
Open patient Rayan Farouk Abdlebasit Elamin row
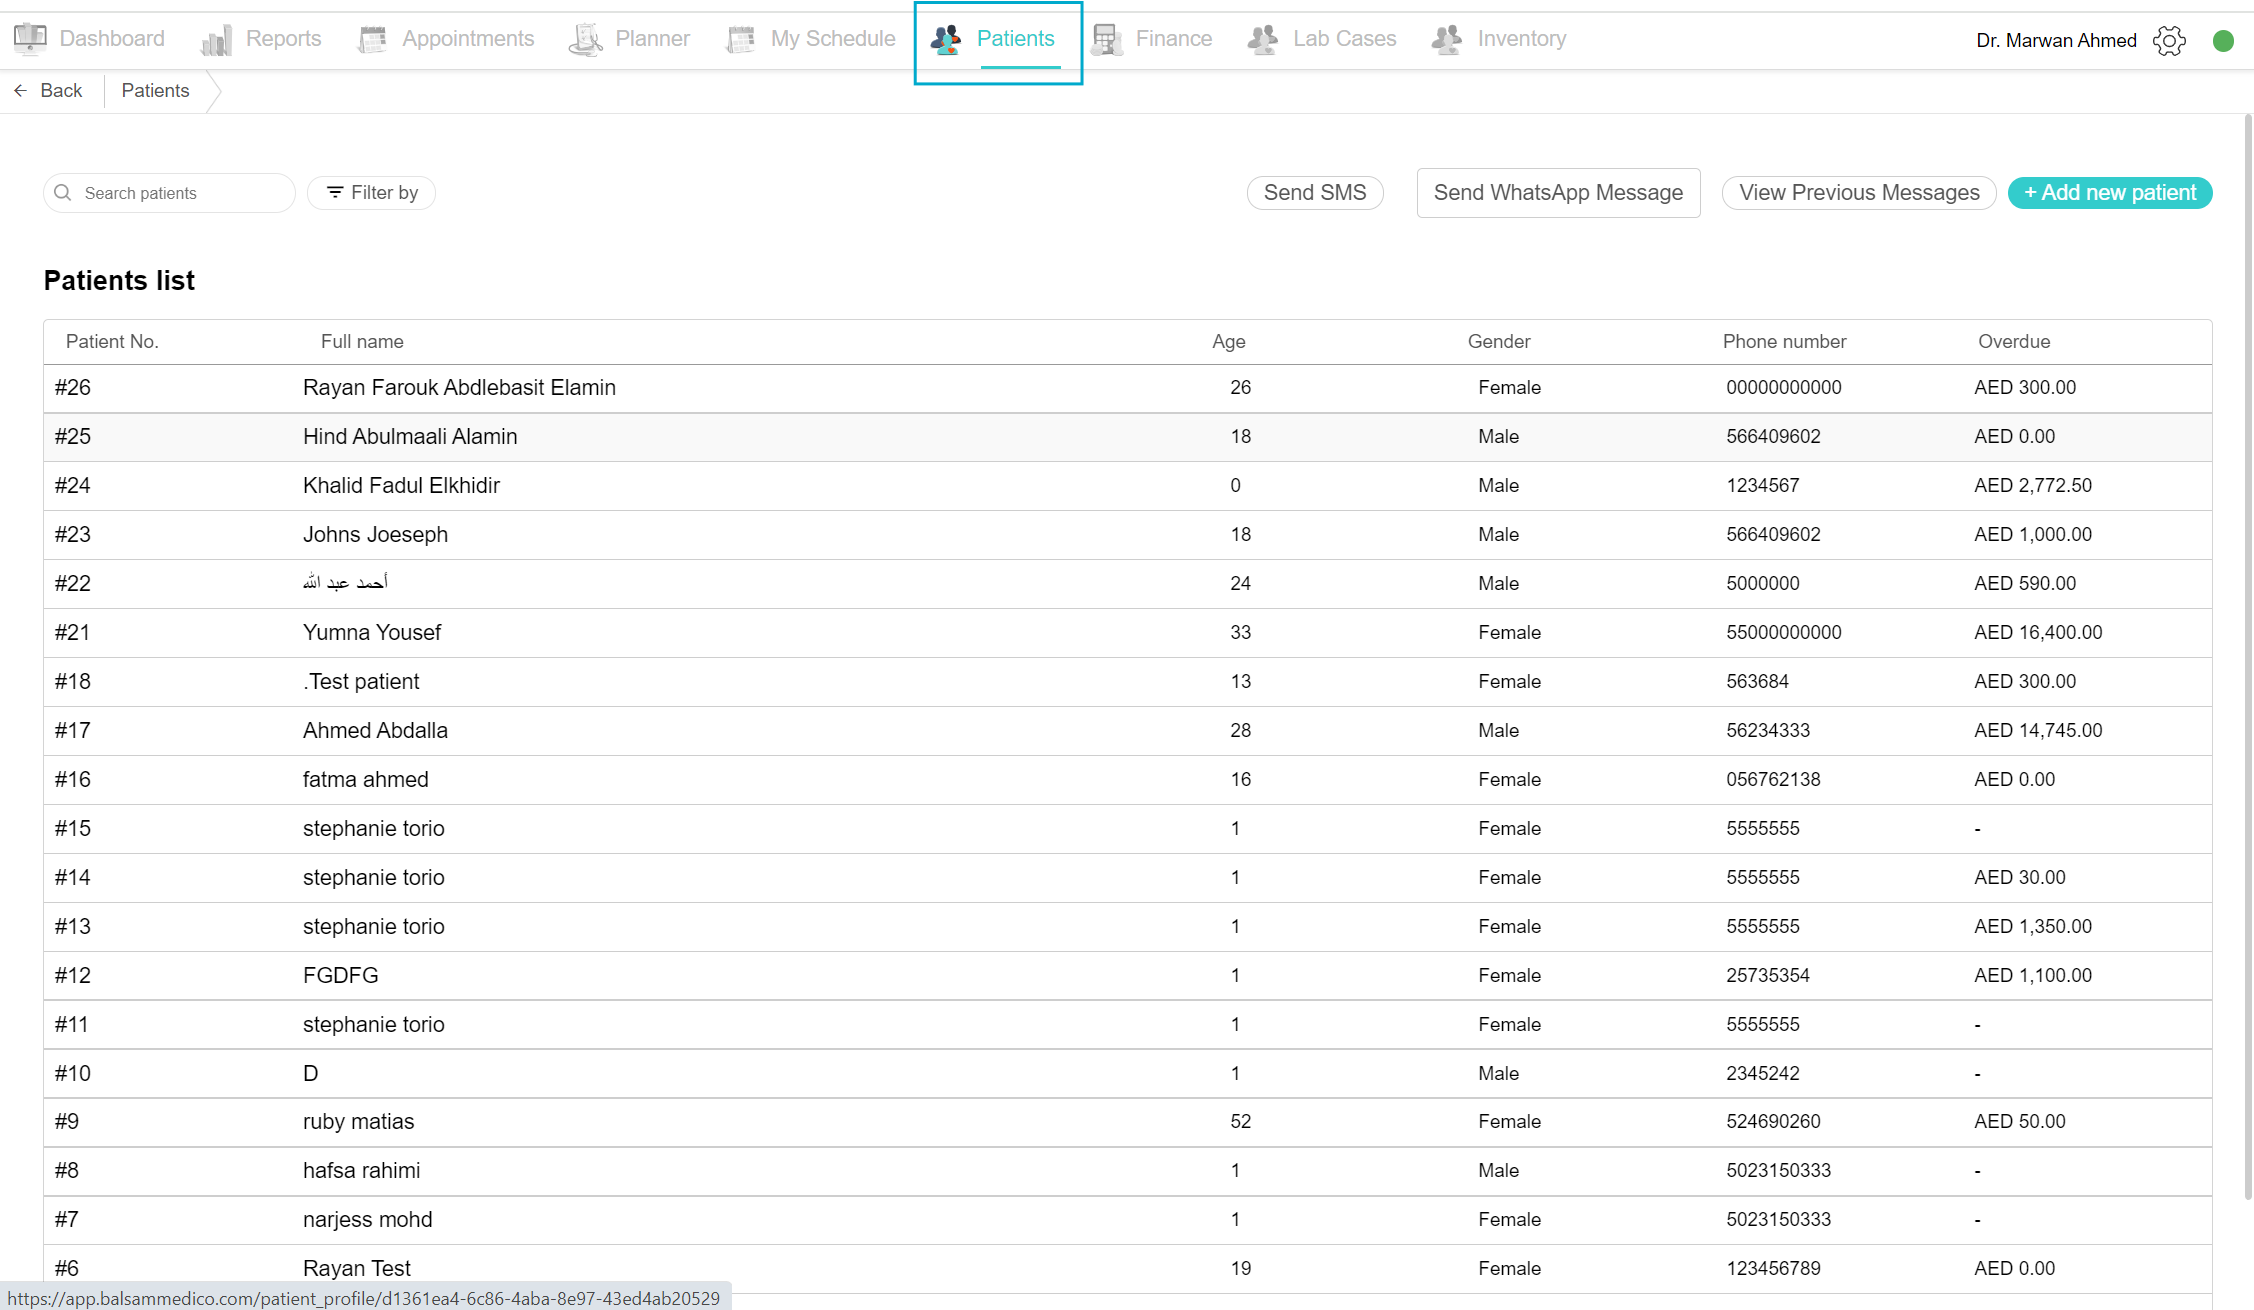click(x=1127, y=388)
